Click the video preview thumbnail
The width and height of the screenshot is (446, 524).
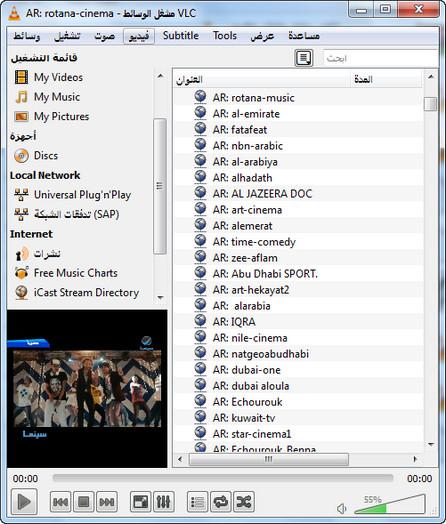[x=87, y=389]
